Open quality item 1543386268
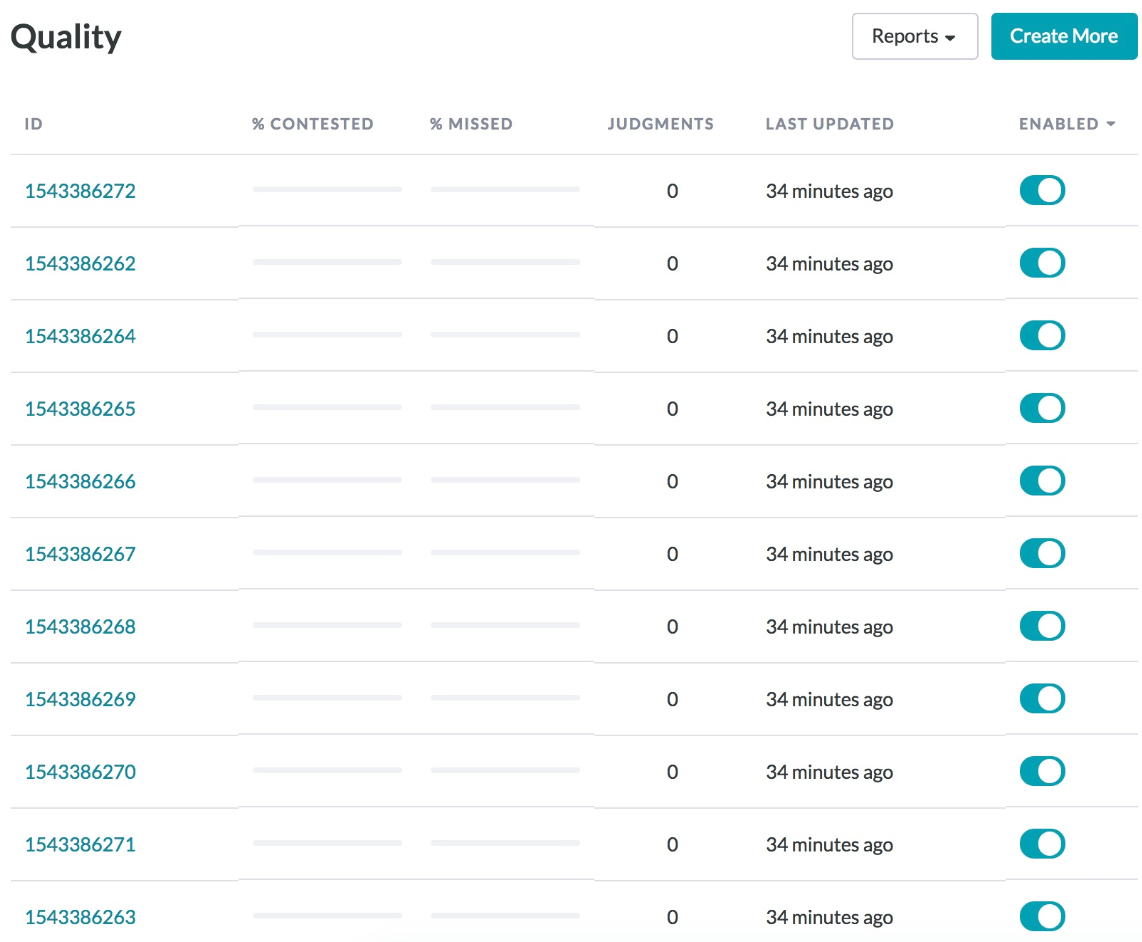 (x=80, y=626)
